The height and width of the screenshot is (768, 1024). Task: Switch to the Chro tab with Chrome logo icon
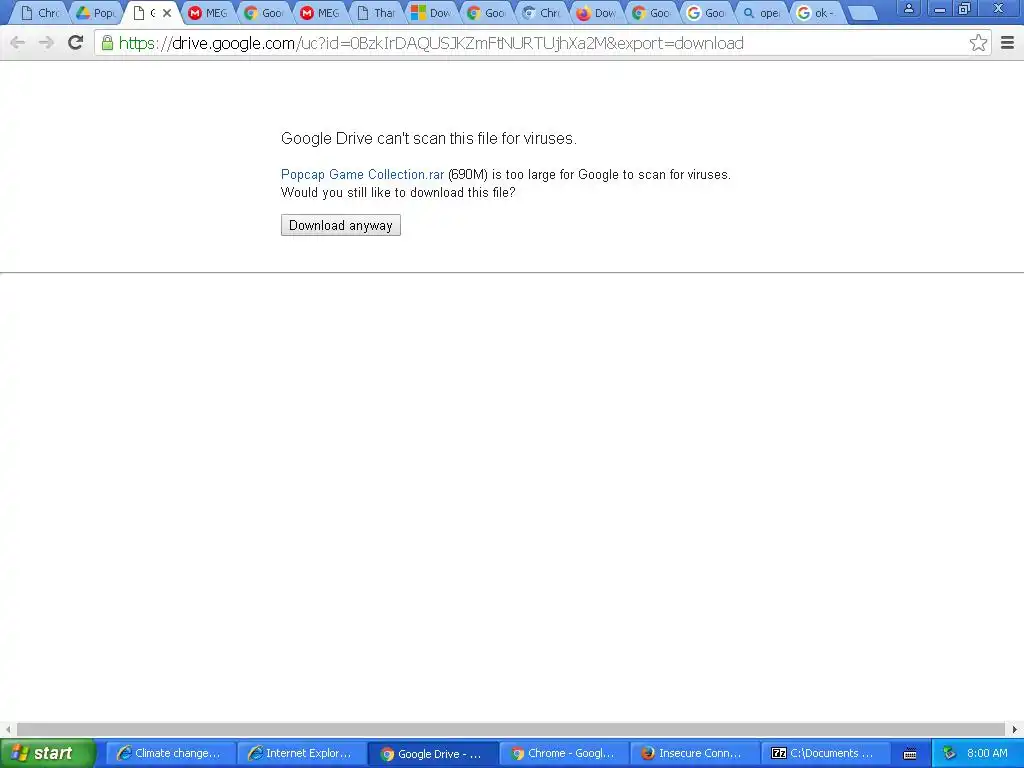pos(541,13)
